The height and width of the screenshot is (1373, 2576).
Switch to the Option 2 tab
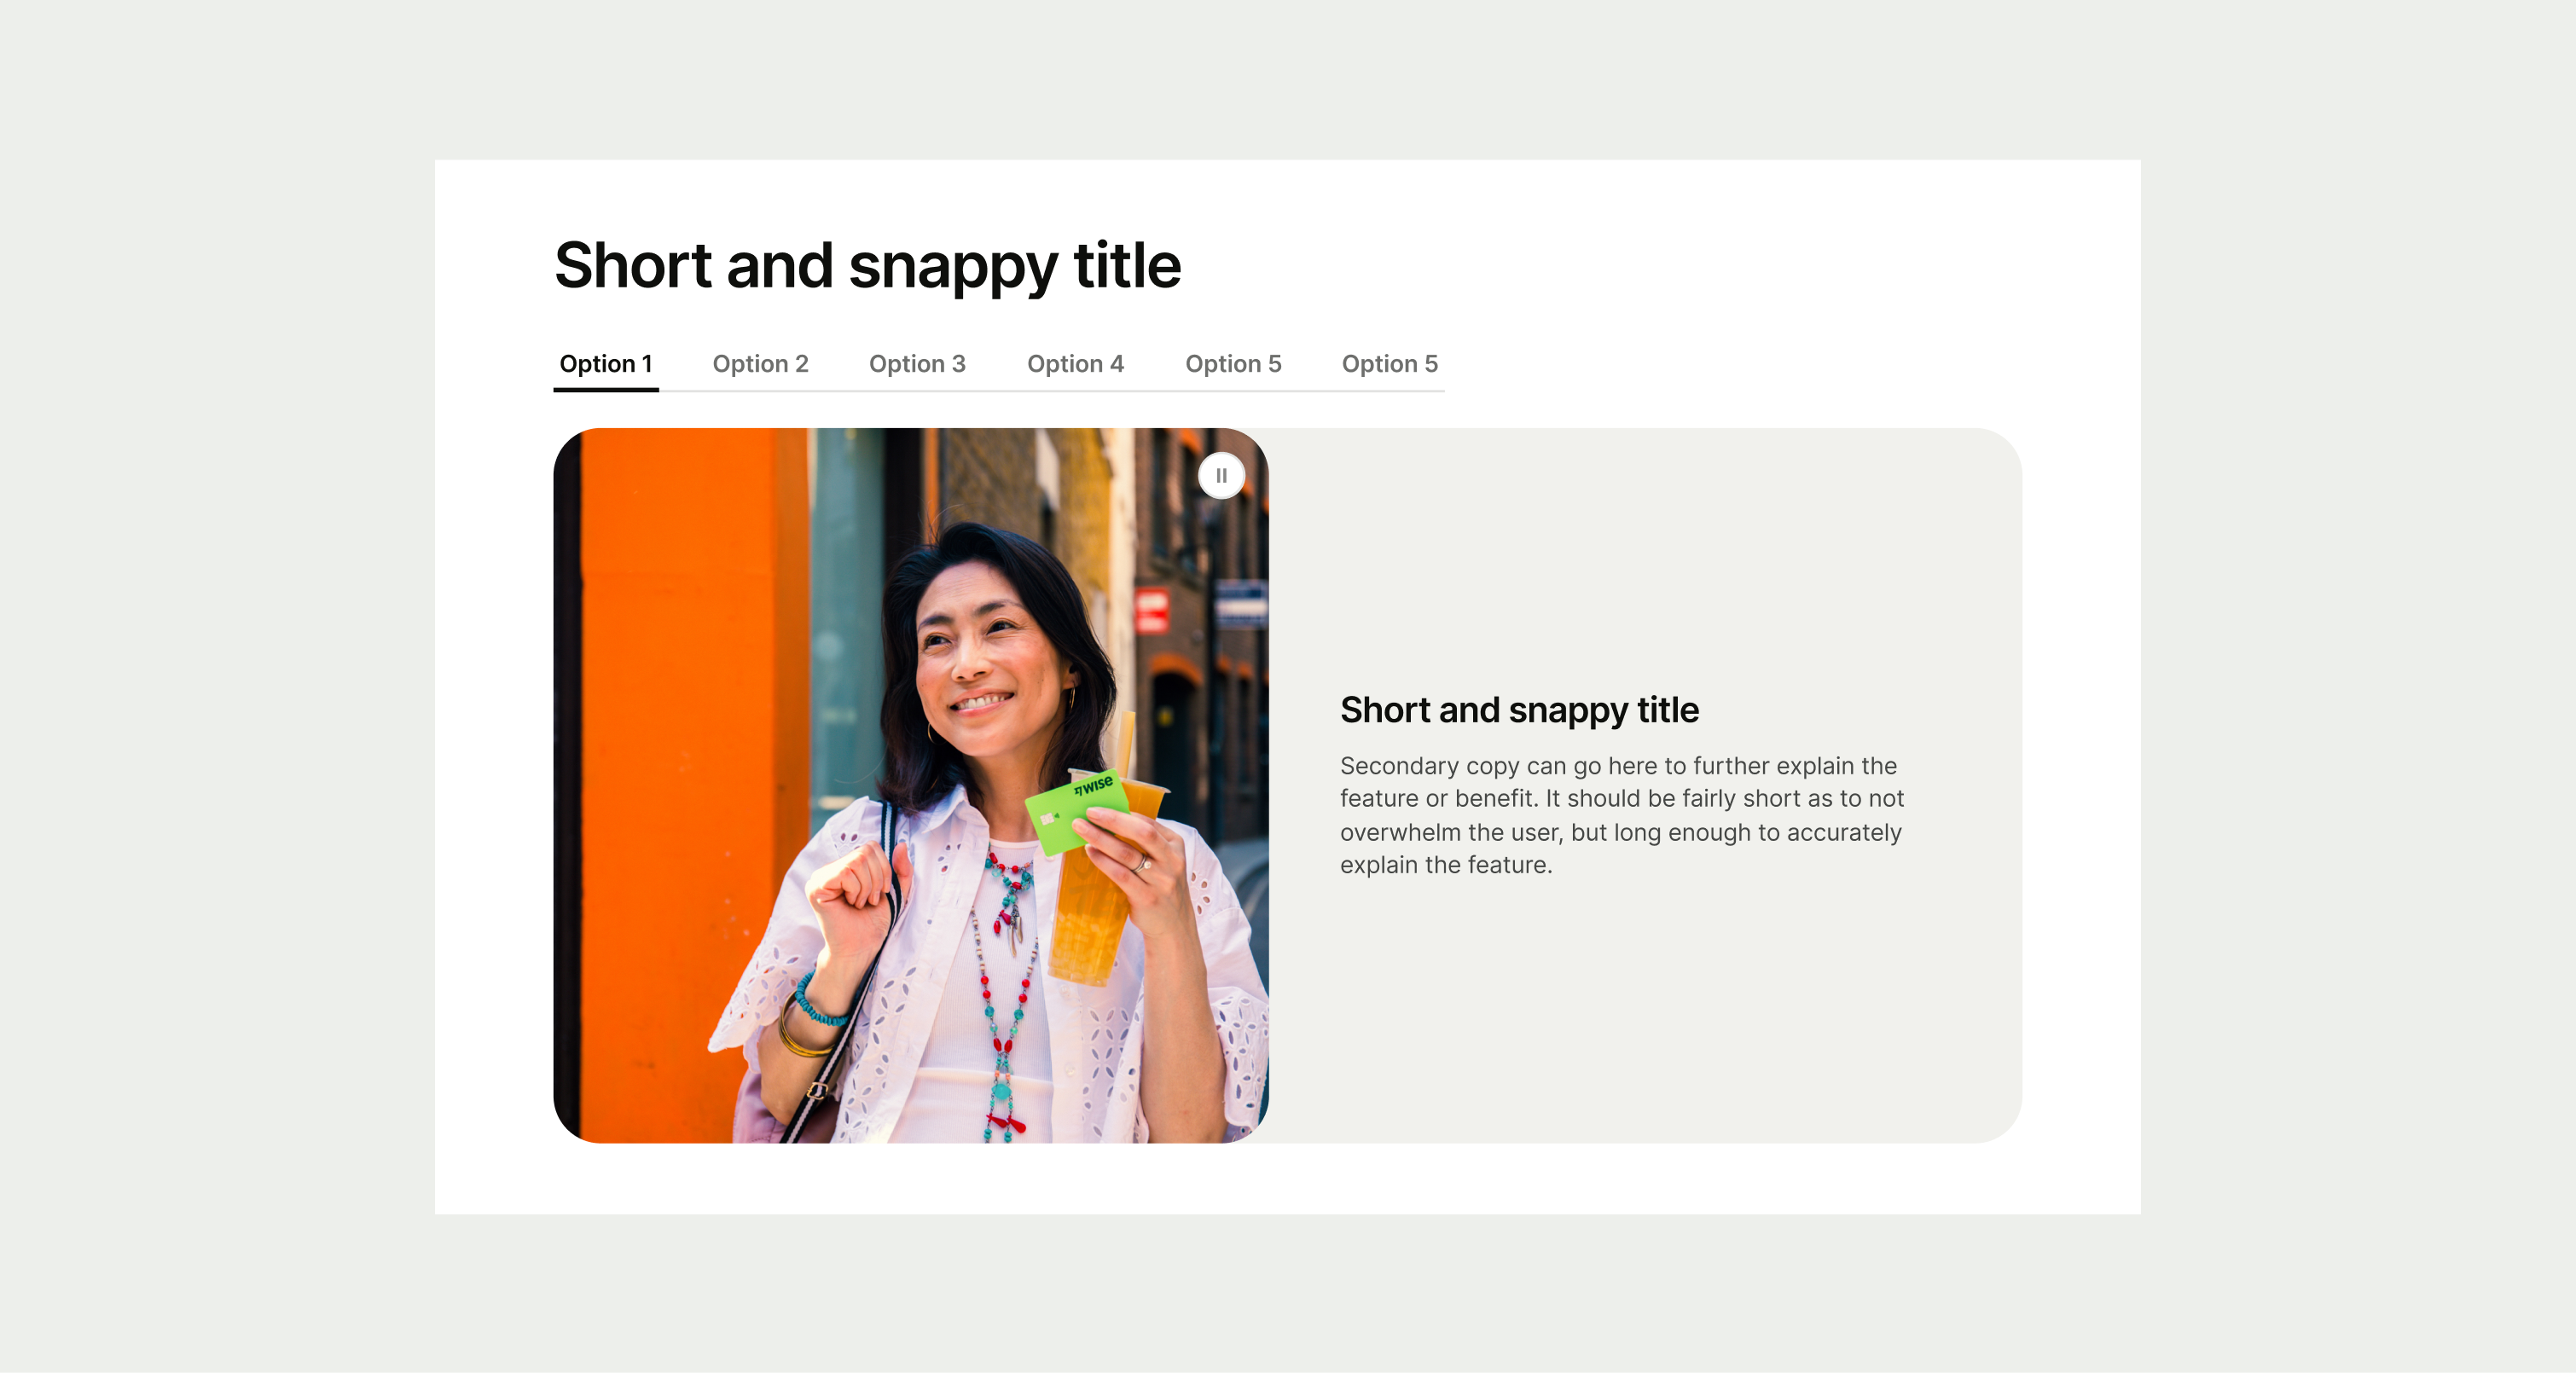click(x=760, y=364)
